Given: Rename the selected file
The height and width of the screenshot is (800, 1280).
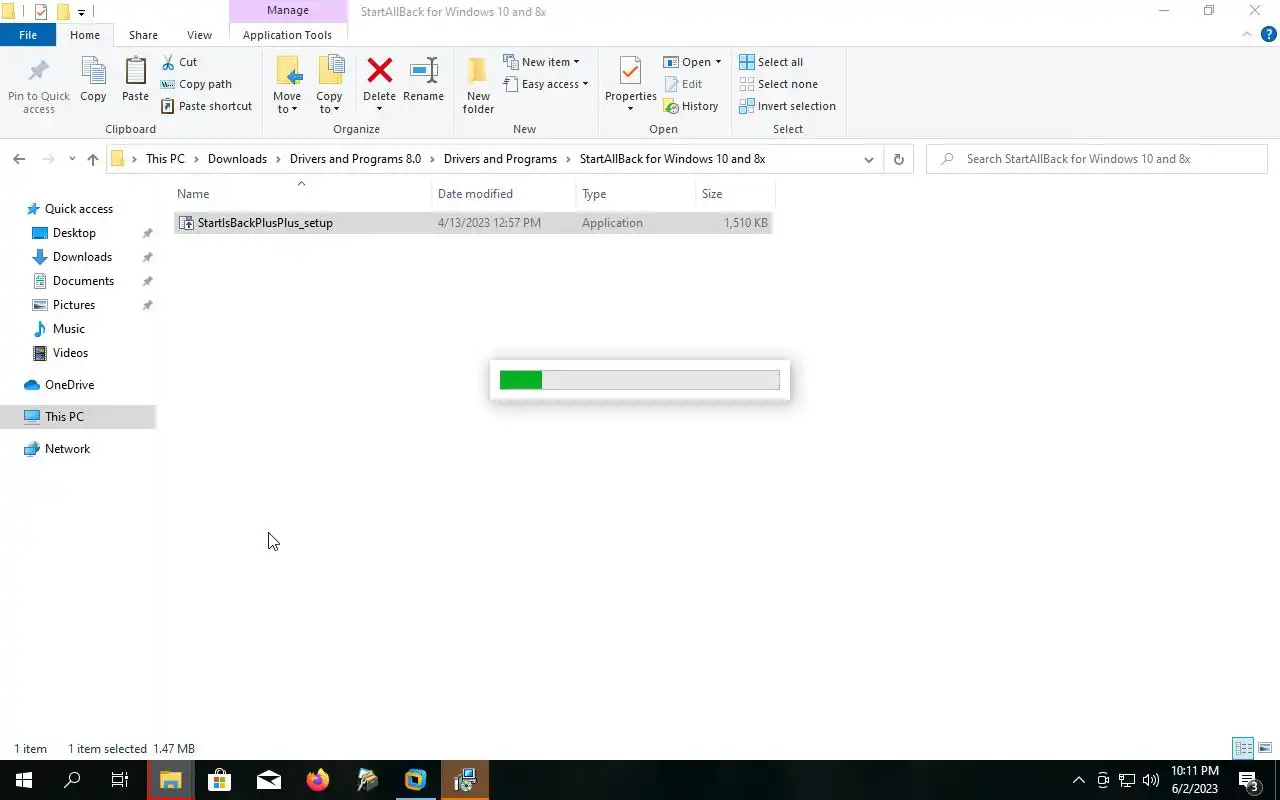Looking at the screenshot, I should point(423,80).
